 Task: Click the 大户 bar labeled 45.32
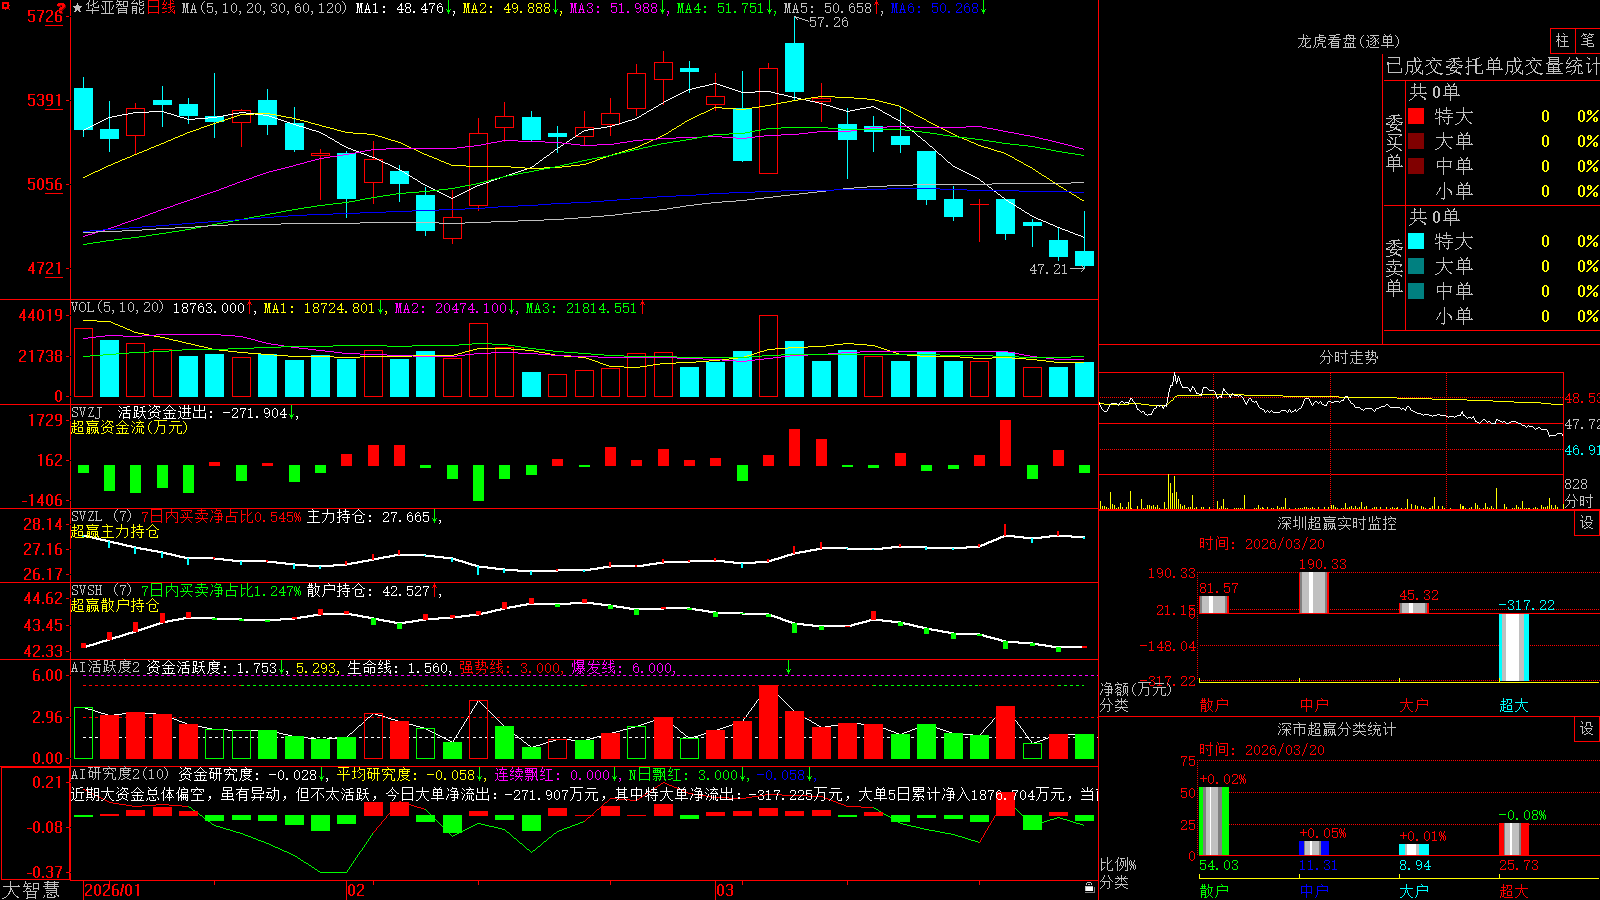(1414, 608)
